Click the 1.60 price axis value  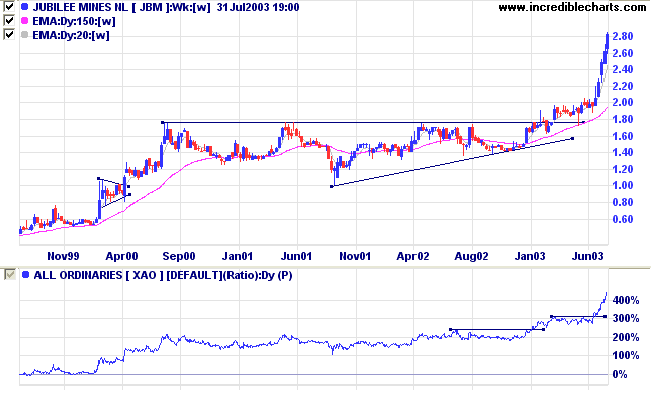pyautogui.click(x=623, y=136)
